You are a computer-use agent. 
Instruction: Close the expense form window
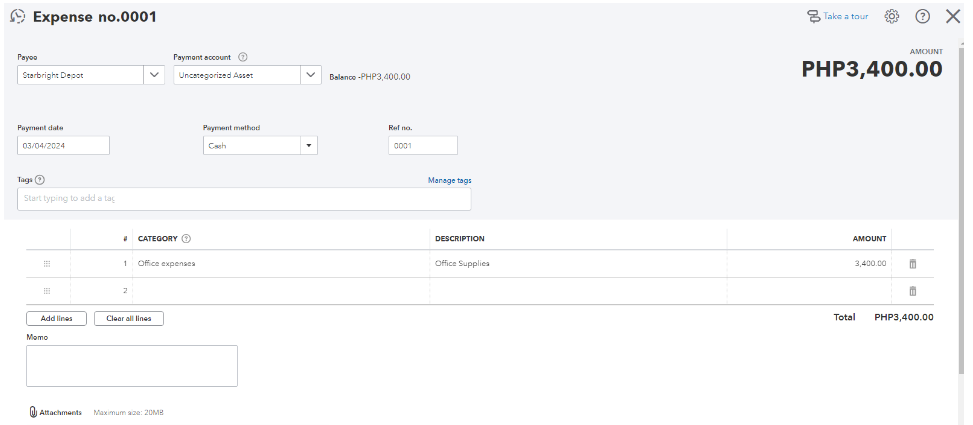coord(953,17)
